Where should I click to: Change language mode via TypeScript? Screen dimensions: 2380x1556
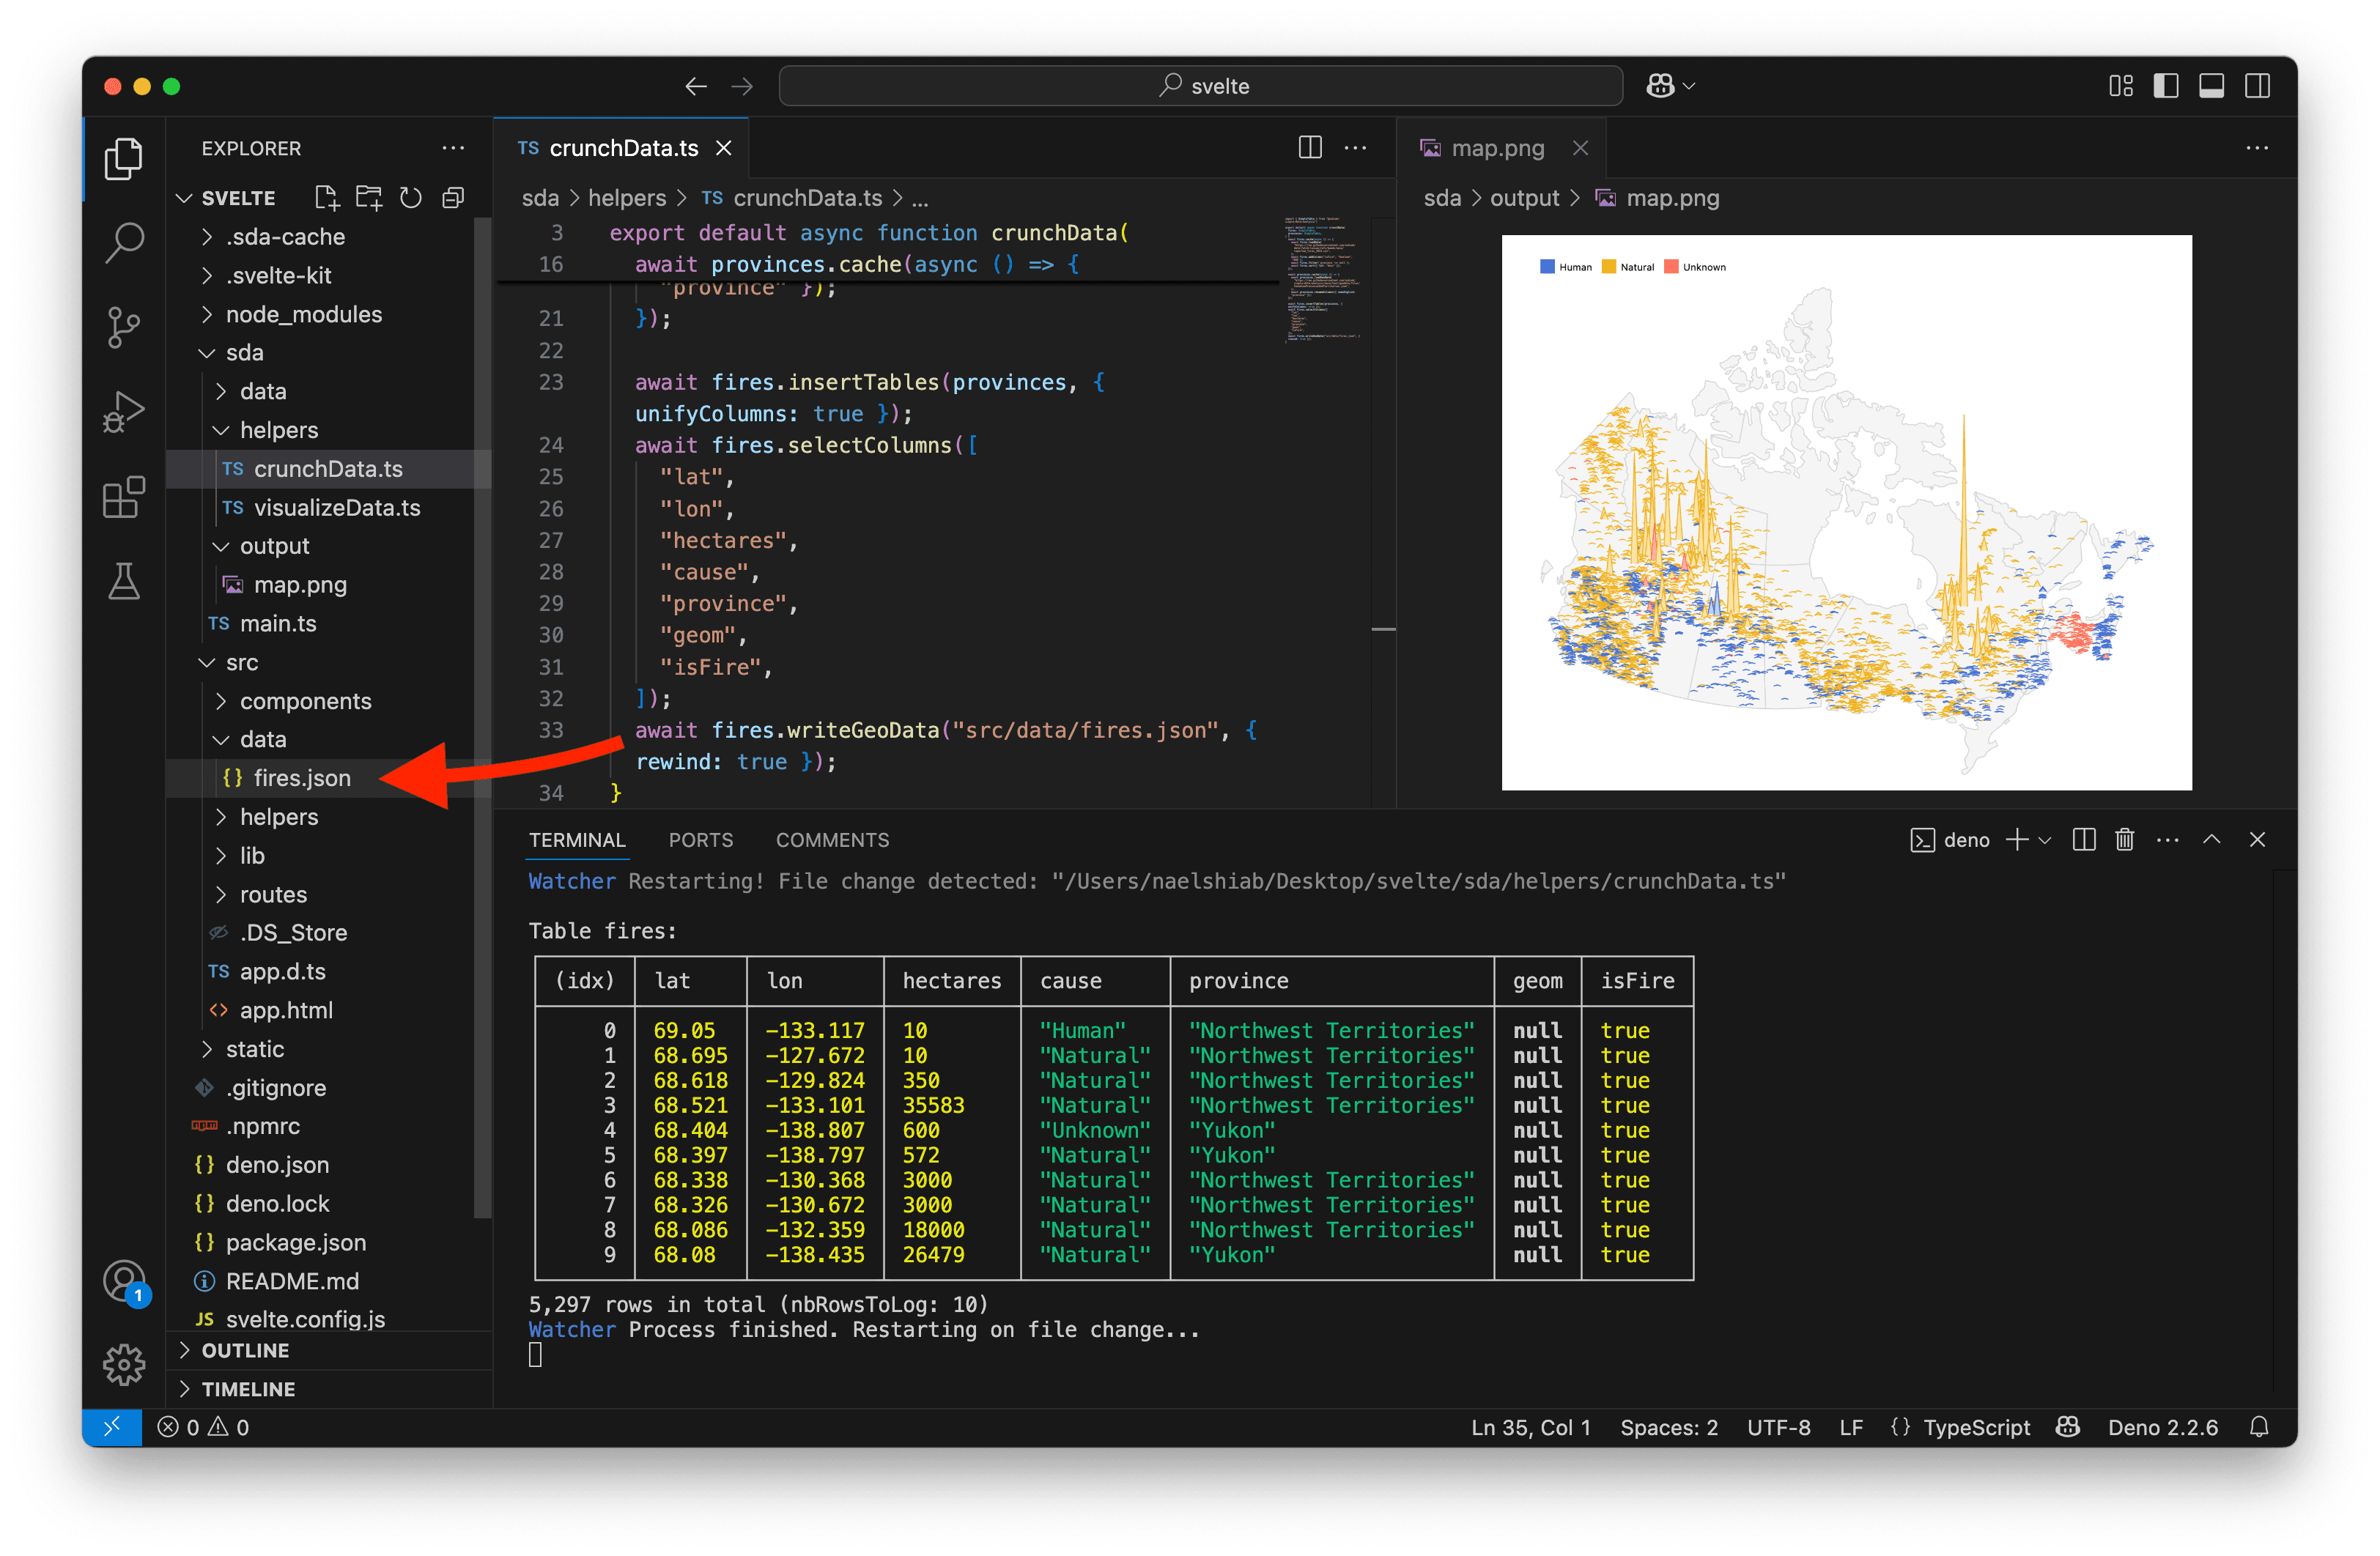(1976, 1427)
